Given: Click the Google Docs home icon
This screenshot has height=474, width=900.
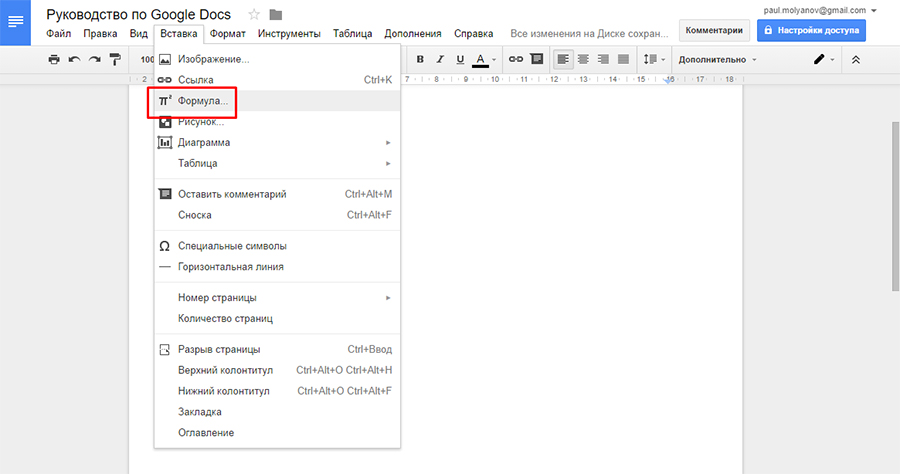Looking at the screenshot, I should click(x=15, y=22).
